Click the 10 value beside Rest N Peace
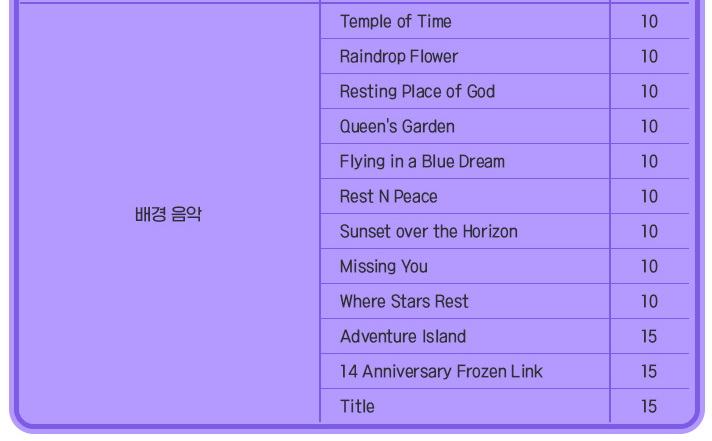The height and width of the screenshot is (441, 712). [x=649, y=196]
